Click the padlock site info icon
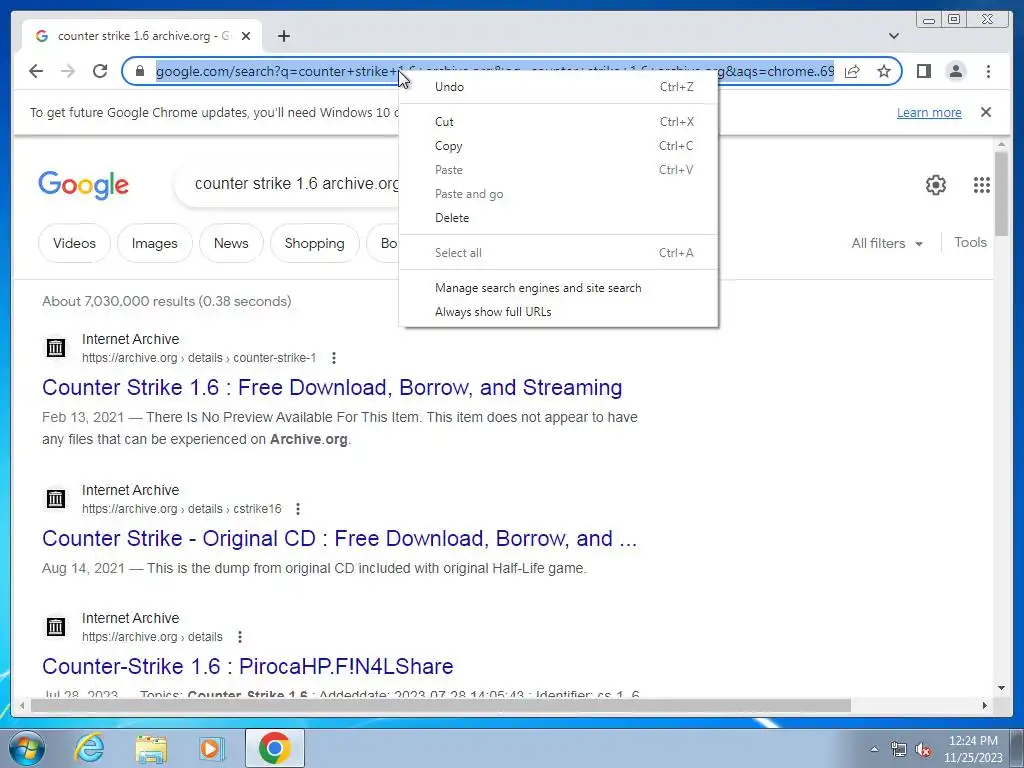This screenshot has height=768, width=1024. click(139, 71)
